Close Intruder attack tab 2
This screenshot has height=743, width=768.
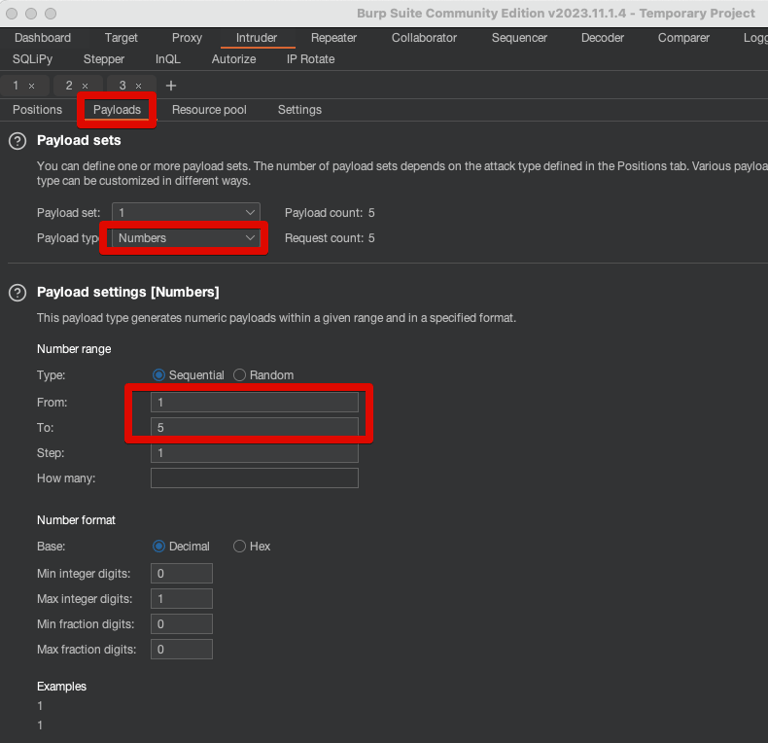point(85,86)
